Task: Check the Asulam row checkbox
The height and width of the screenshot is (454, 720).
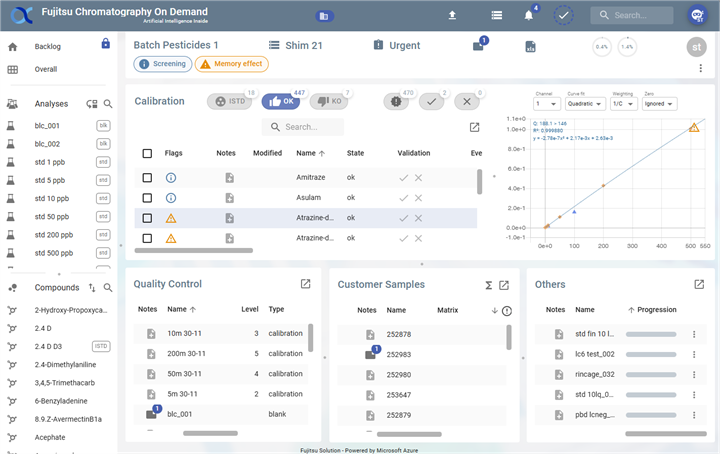Action: tap(147, 198)
